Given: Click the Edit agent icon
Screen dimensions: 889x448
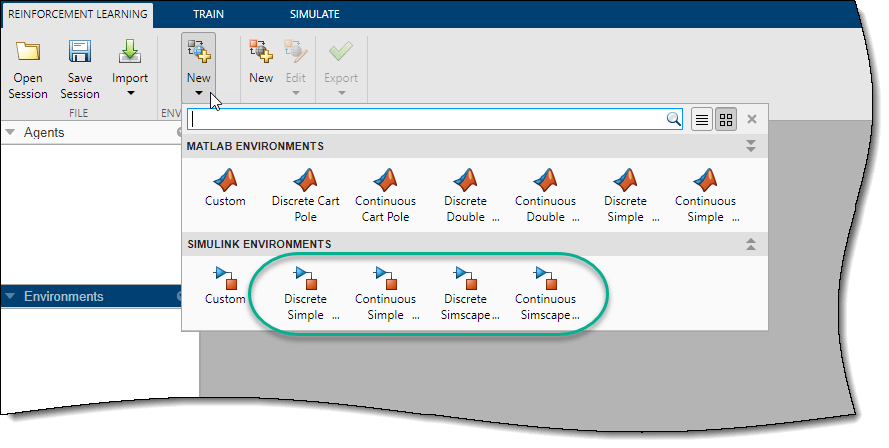Looking at the screenshot, I should click(295, 51).
